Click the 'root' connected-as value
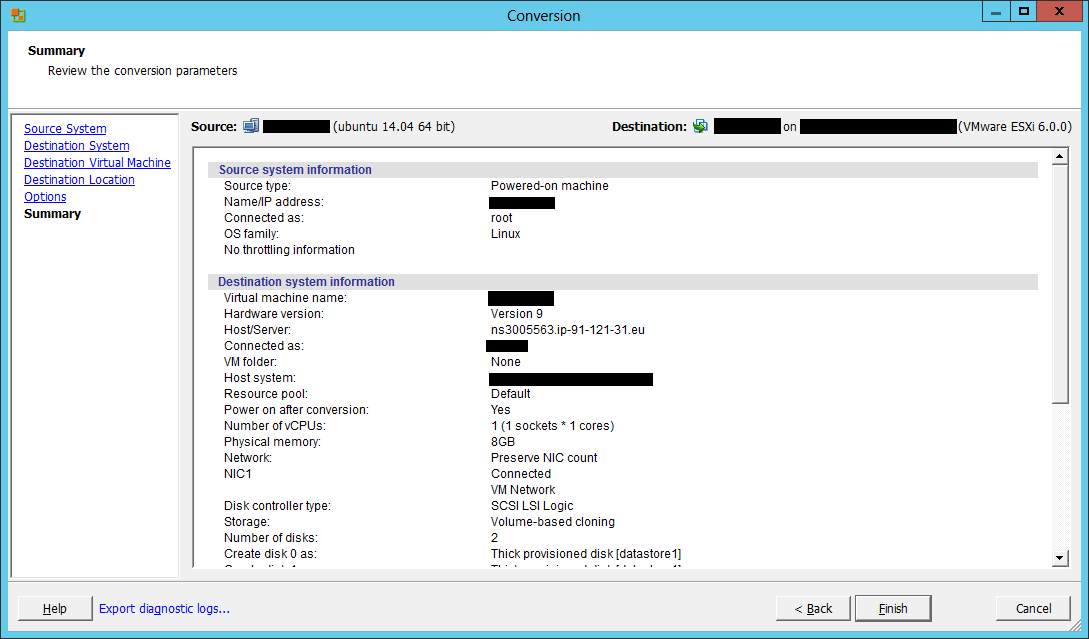This screenshot has height=639, width=1089. click(501, 217)
